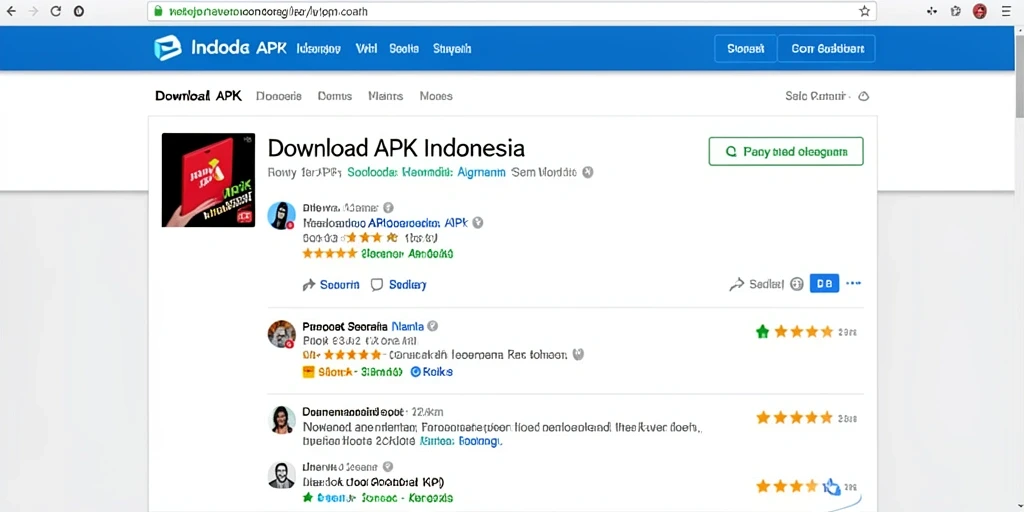The width and height of the screenshot is (1024, 512).
Task: Open the glasses avatar of last reviewer
Action: [281, 475]
